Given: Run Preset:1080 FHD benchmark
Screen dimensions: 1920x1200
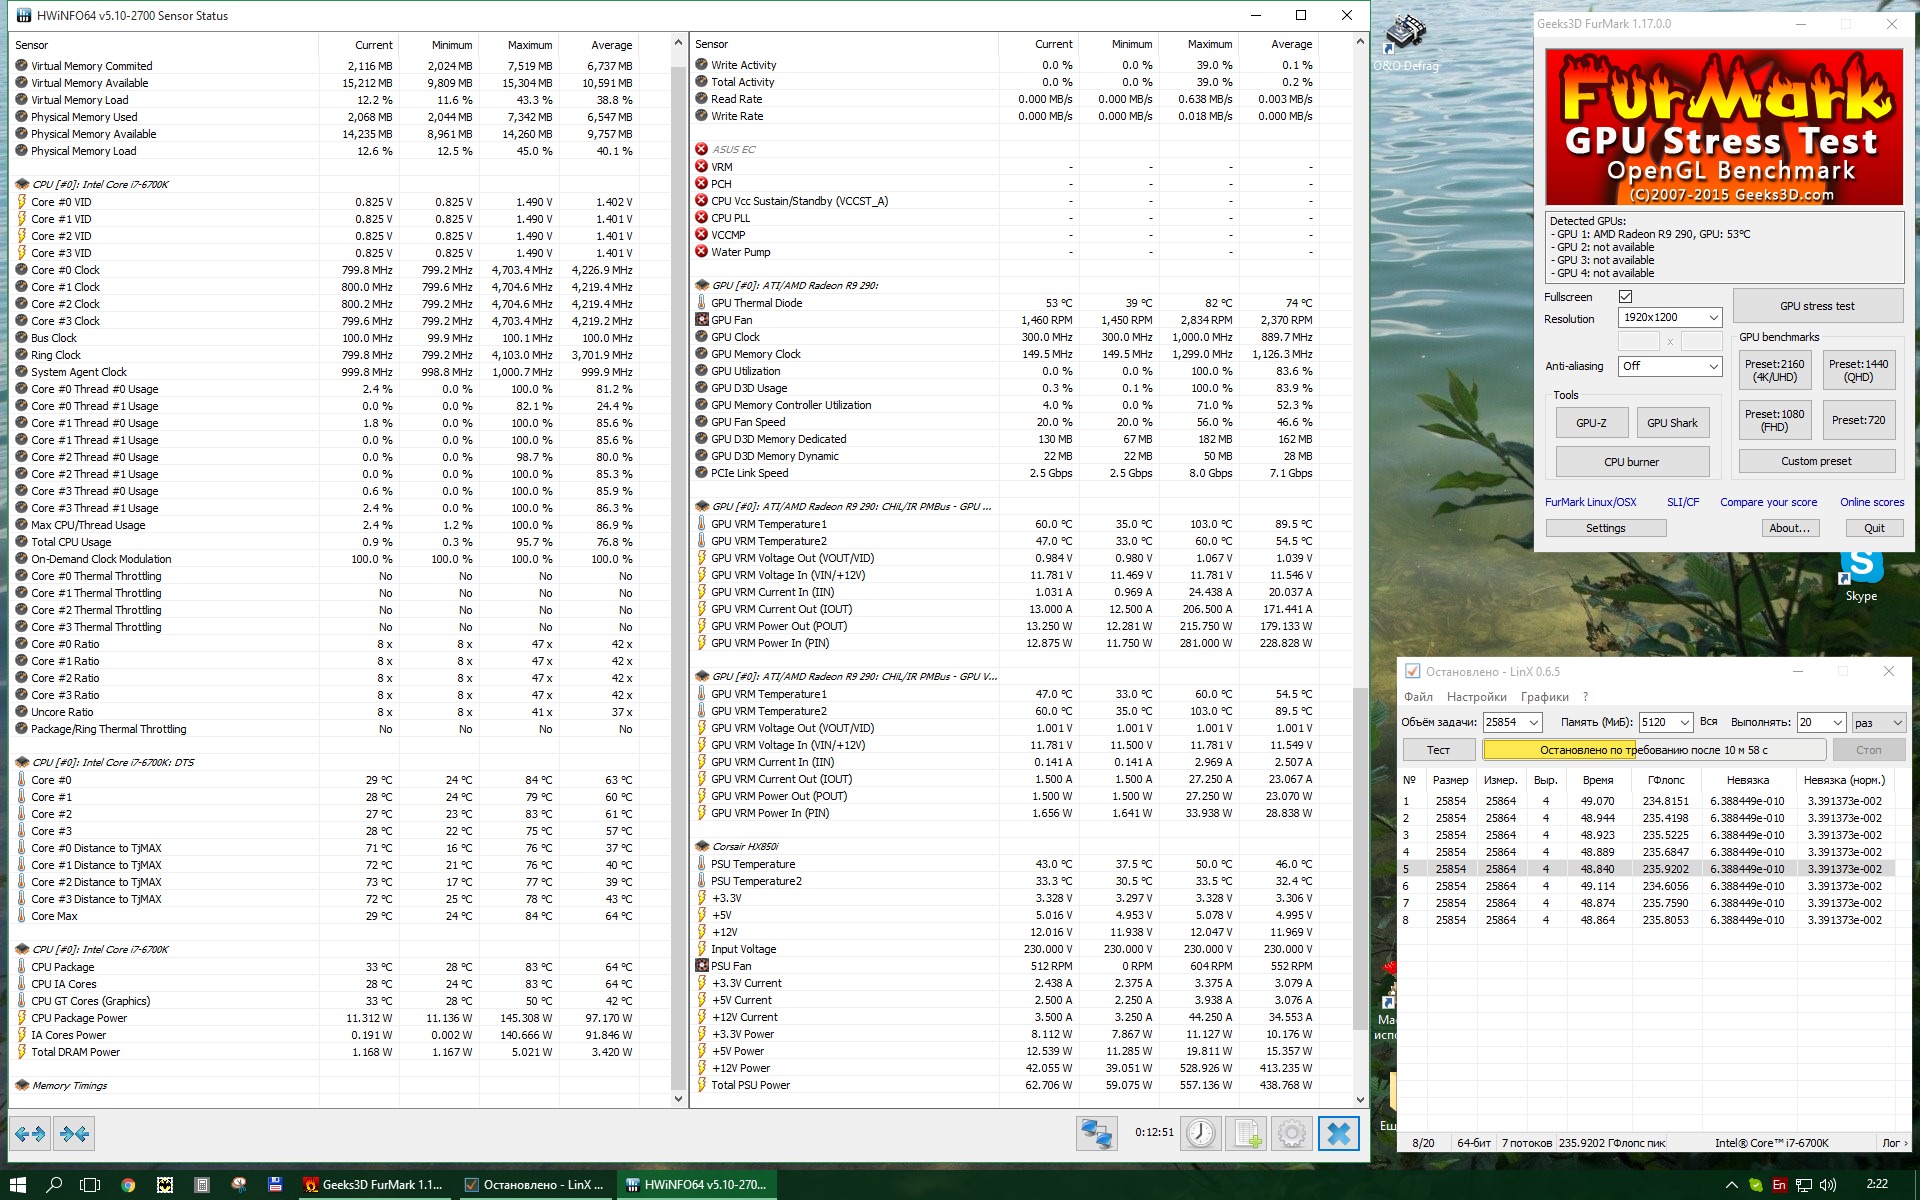Looking at the screenshot, I should 1774,421.
